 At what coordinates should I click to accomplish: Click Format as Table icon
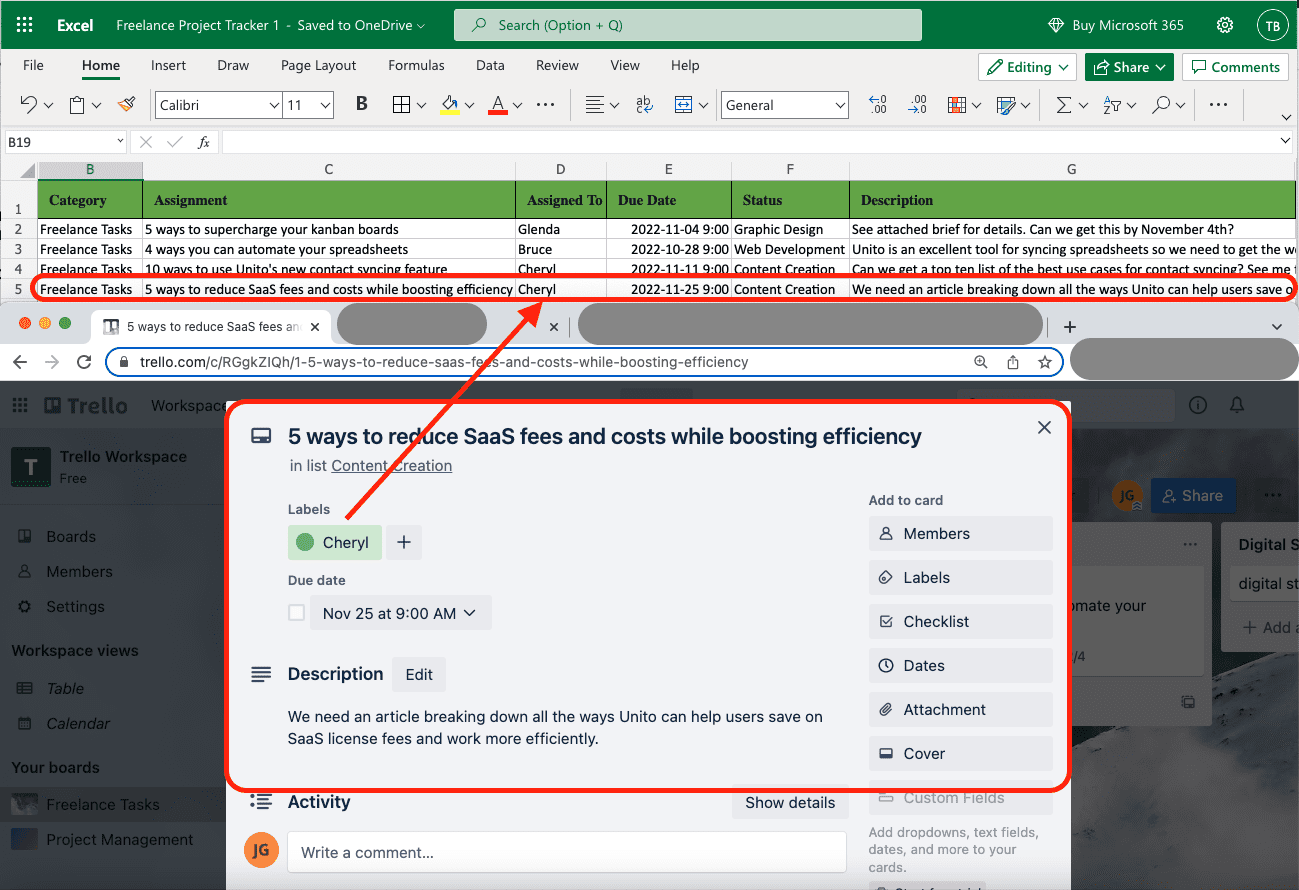1006,105
